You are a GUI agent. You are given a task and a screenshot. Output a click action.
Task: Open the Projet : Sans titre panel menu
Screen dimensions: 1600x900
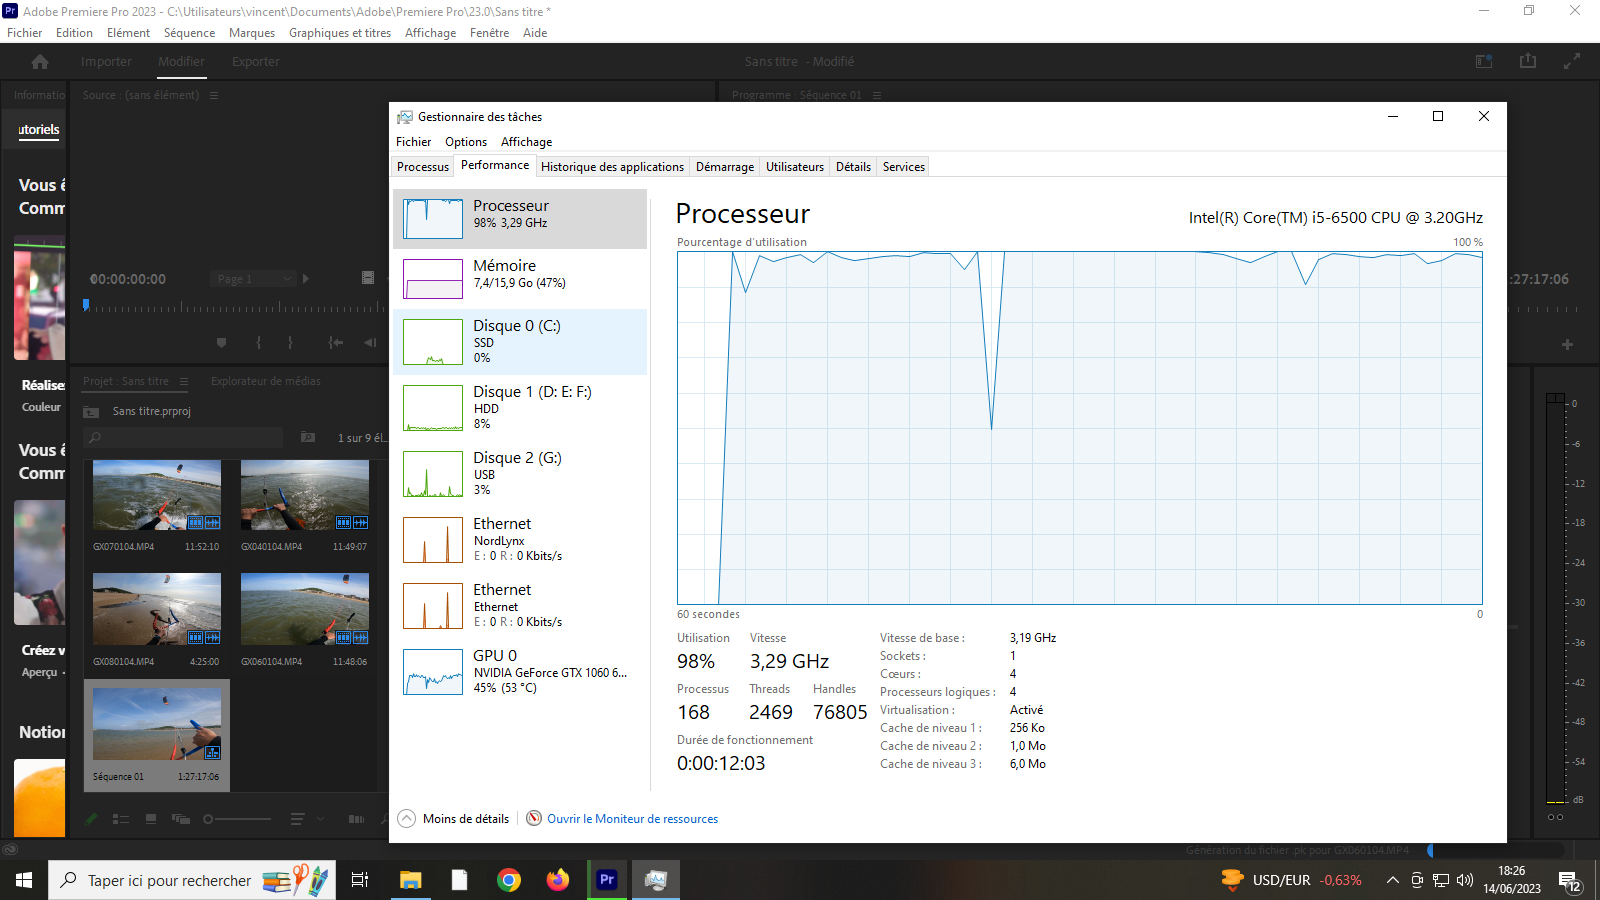184,381
